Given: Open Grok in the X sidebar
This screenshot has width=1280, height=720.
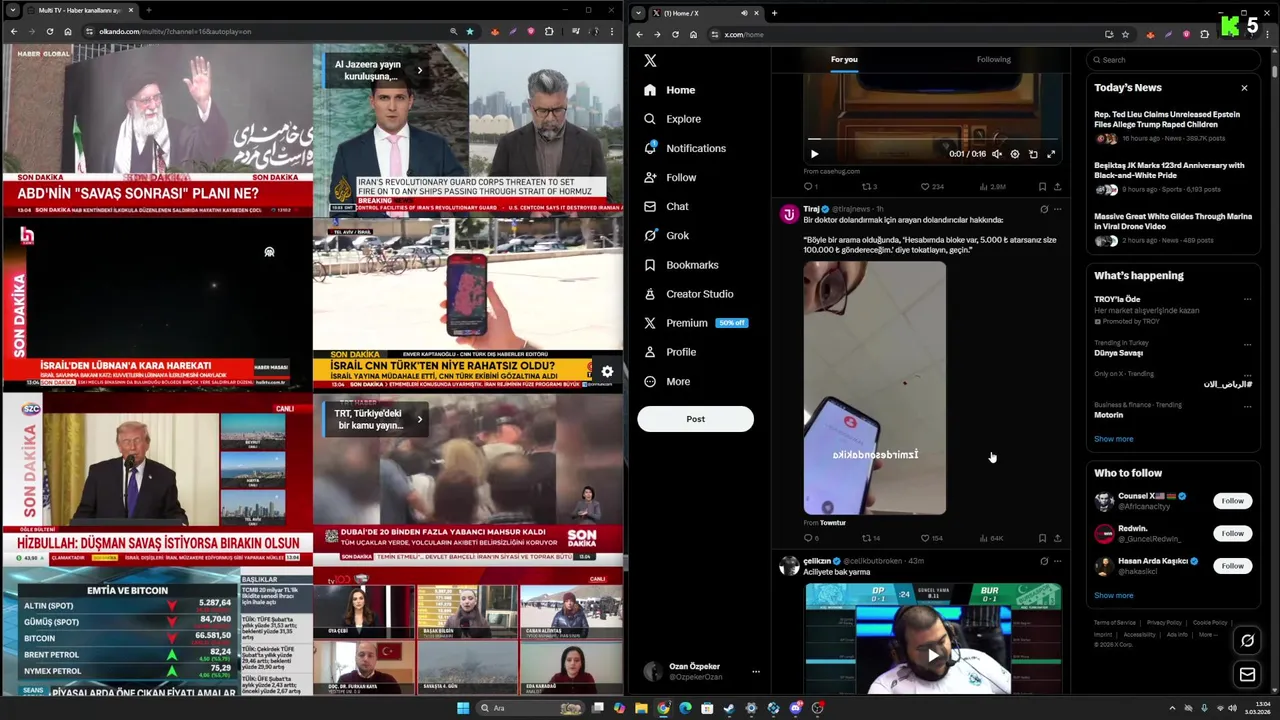Looking at the screenshot, I should tap(667, 235).
